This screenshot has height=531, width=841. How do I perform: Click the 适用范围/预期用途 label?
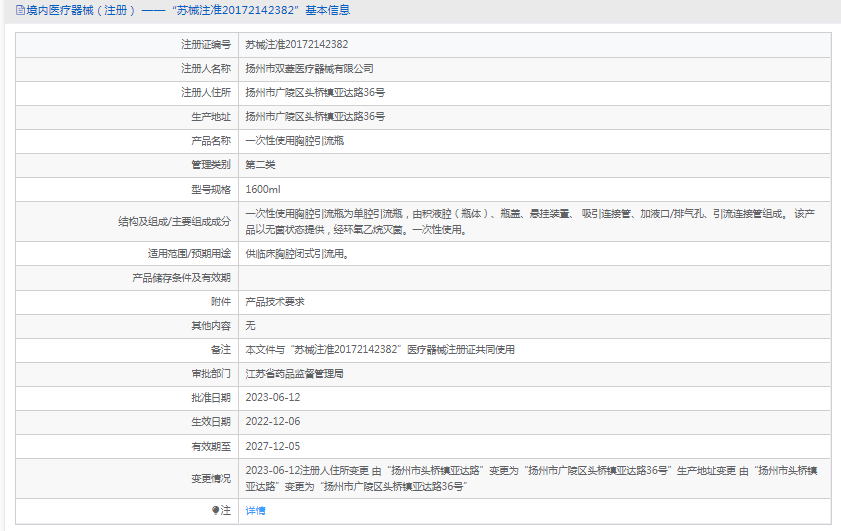tap(189, 254)
